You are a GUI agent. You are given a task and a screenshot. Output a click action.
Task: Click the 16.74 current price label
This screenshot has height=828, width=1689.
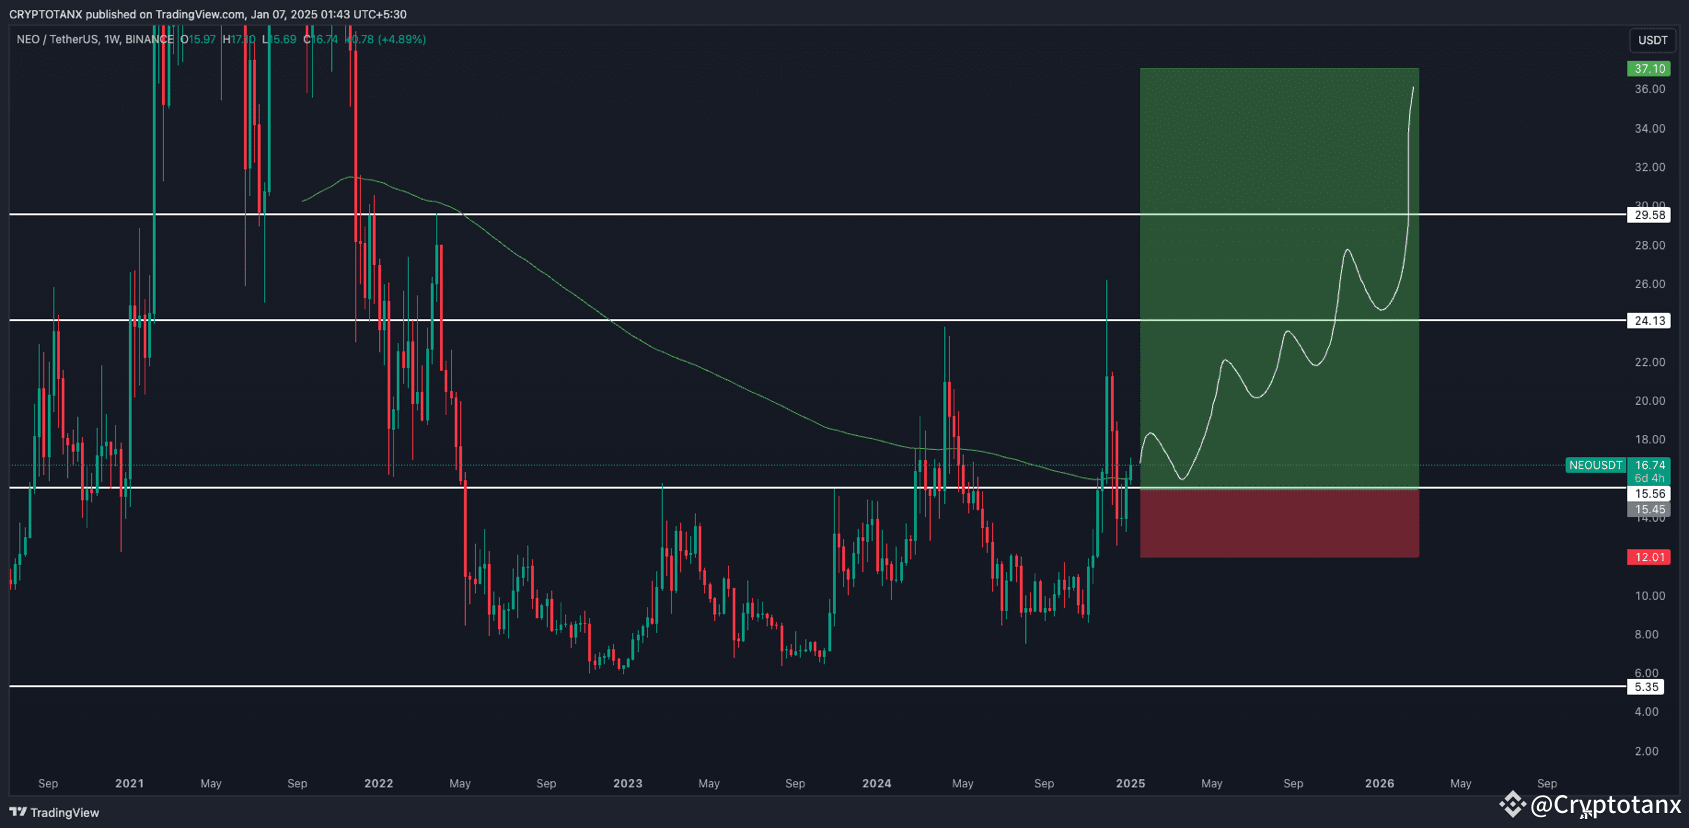pyautogui.click(x=1649, y=465)
